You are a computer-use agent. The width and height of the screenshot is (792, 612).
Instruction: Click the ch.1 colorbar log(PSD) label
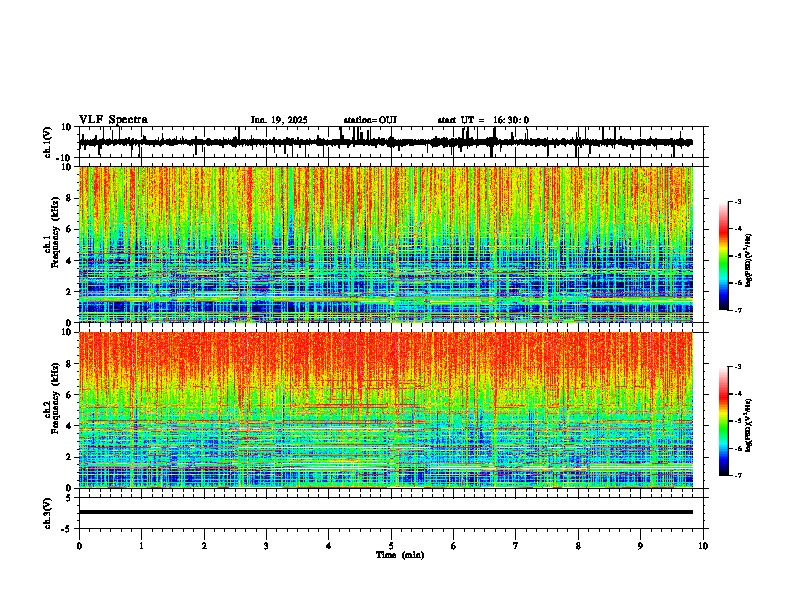tap(749, 260)
